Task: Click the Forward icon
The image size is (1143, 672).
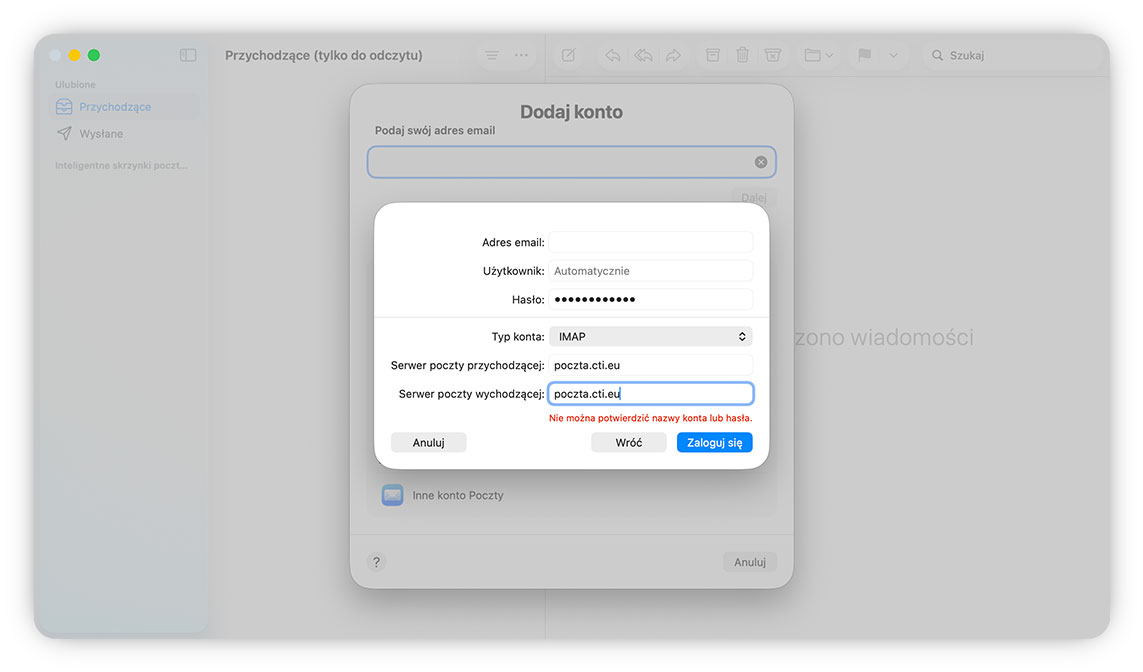Action: coord(672,55)
